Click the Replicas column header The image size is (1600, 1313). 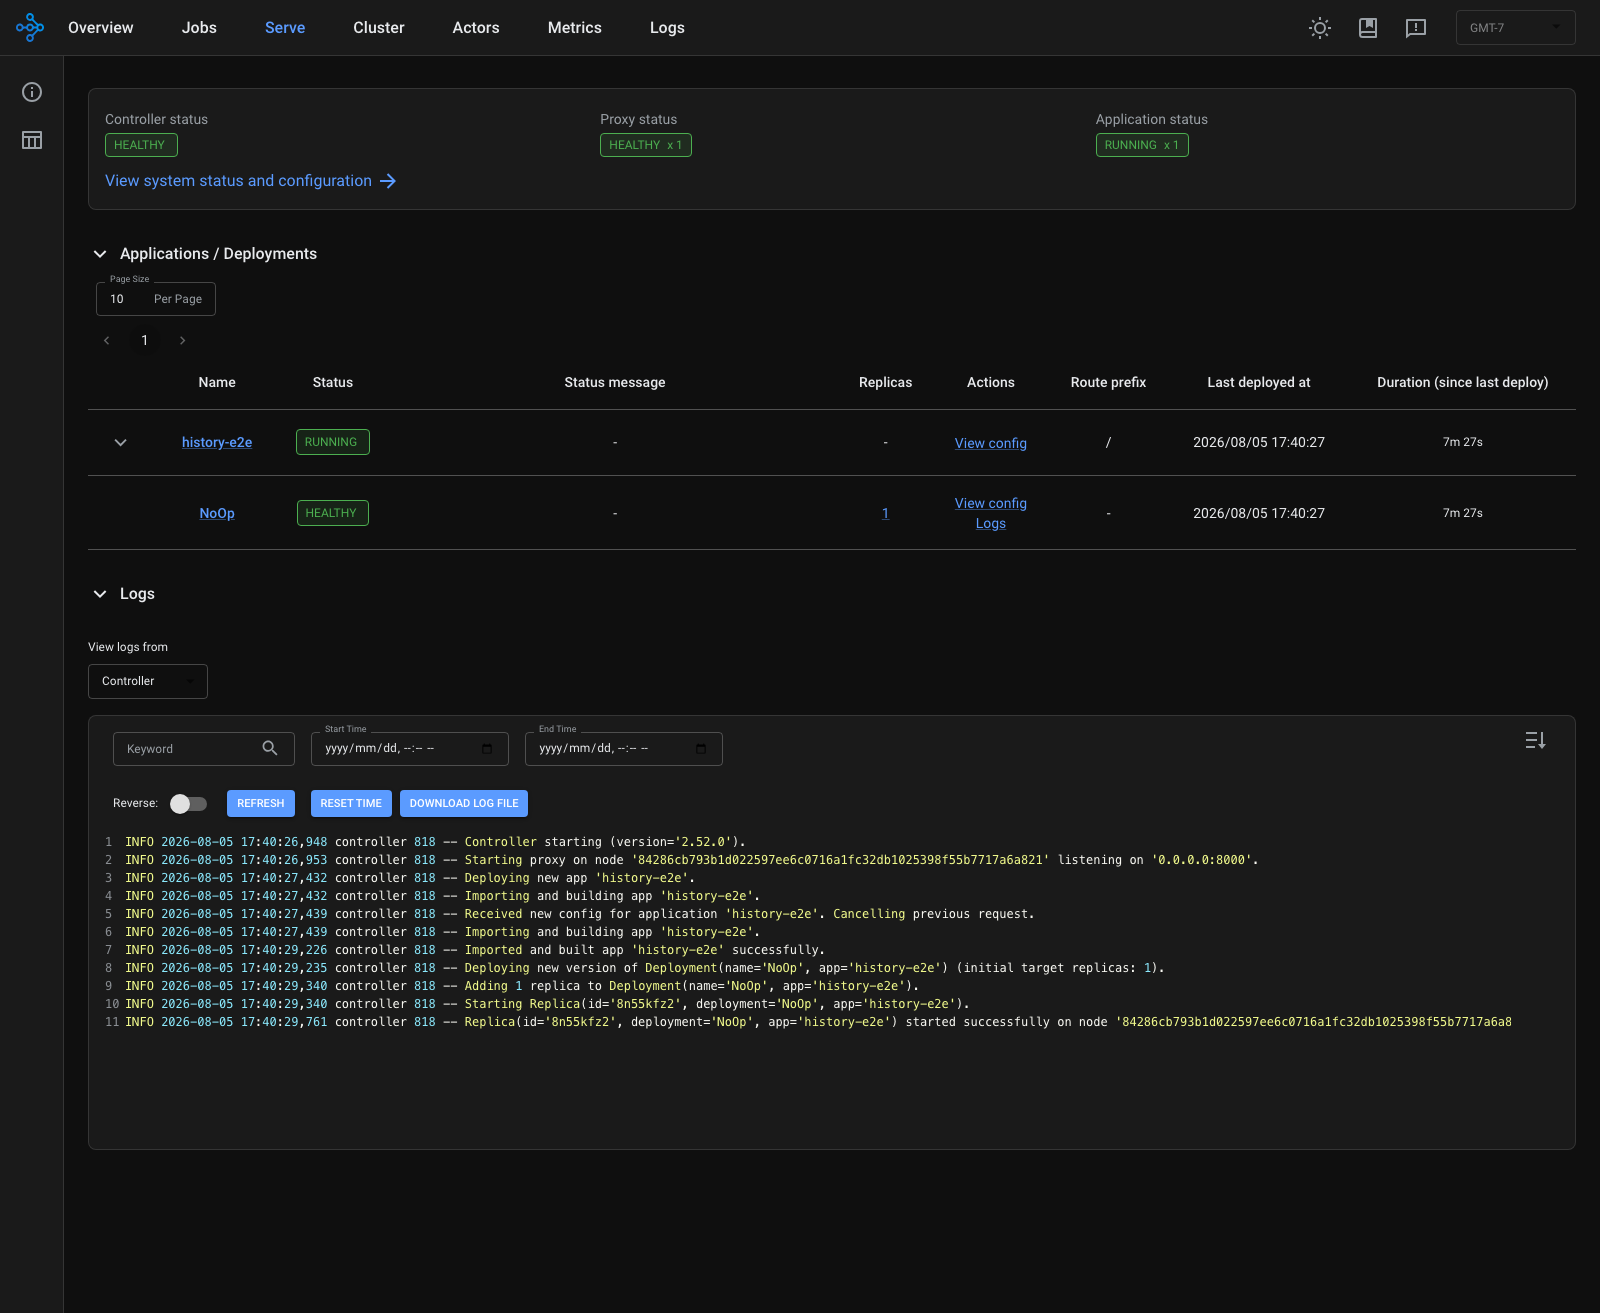pos(885,383)
